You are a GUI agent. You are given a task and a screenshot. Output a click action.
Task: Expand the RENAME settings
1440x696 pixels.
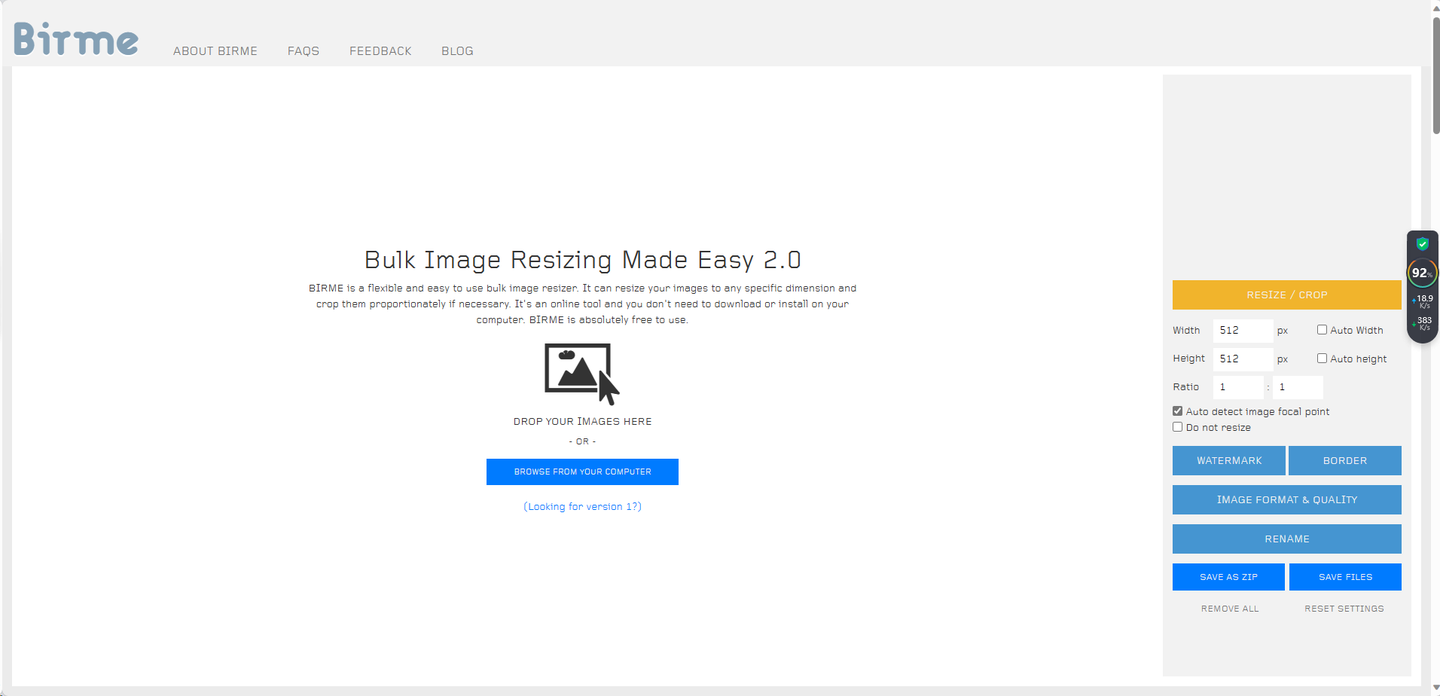point(1287,539)
